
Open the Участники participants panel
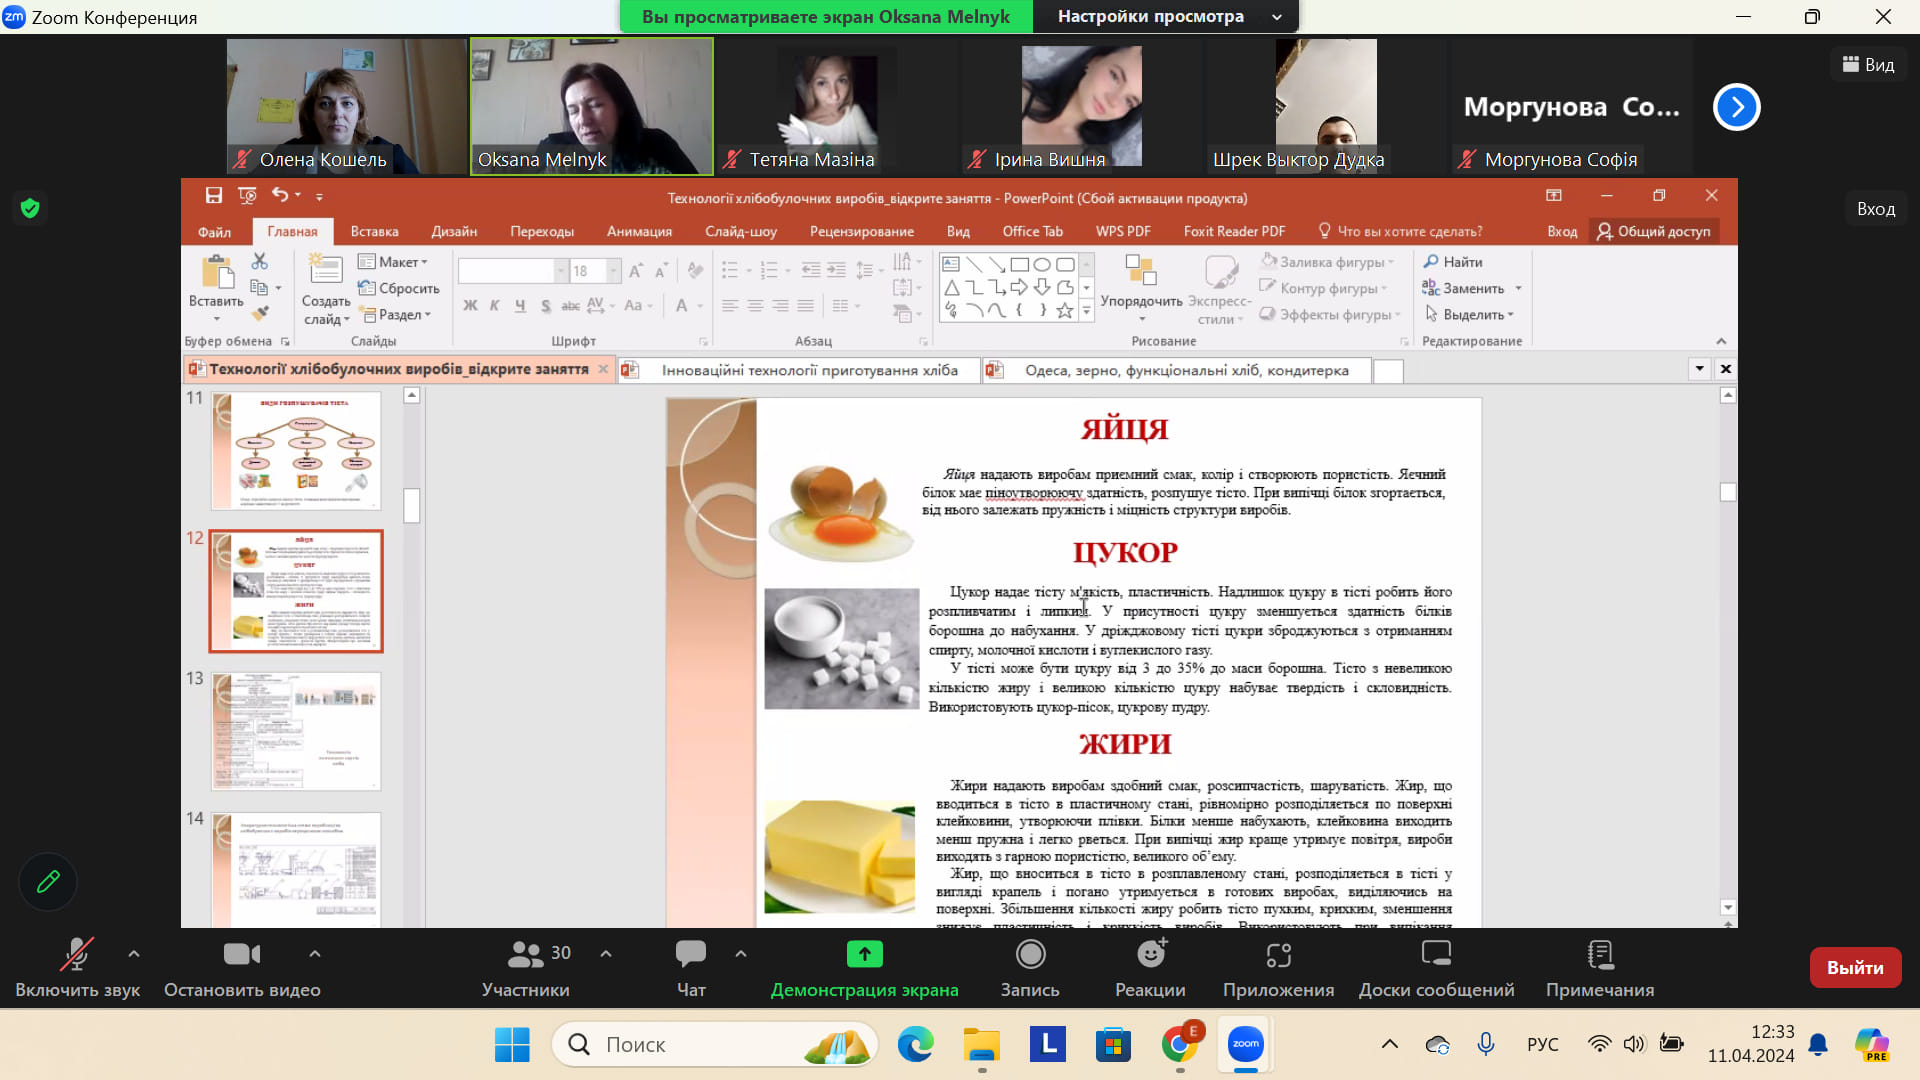click(526, 955)
